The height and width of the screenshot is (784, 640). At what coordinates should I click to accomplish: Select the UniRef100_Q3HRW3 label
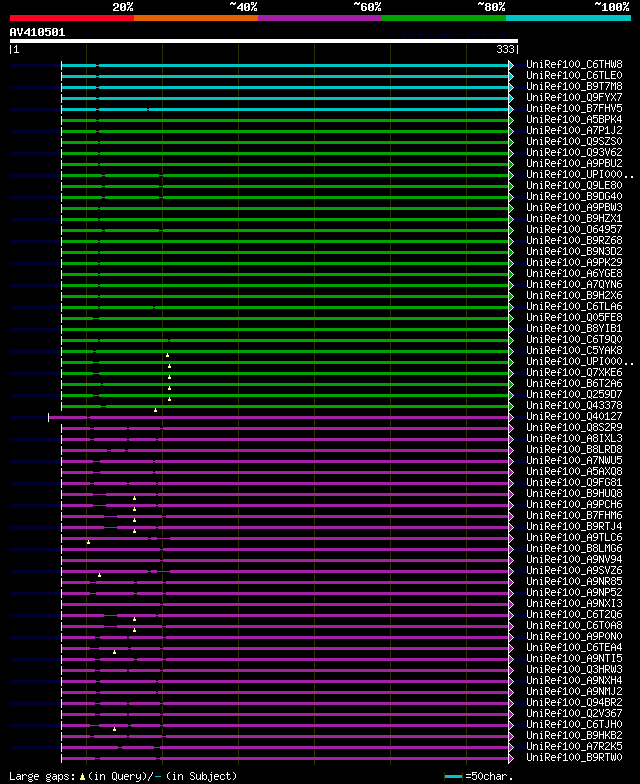(x=574, y=670)
